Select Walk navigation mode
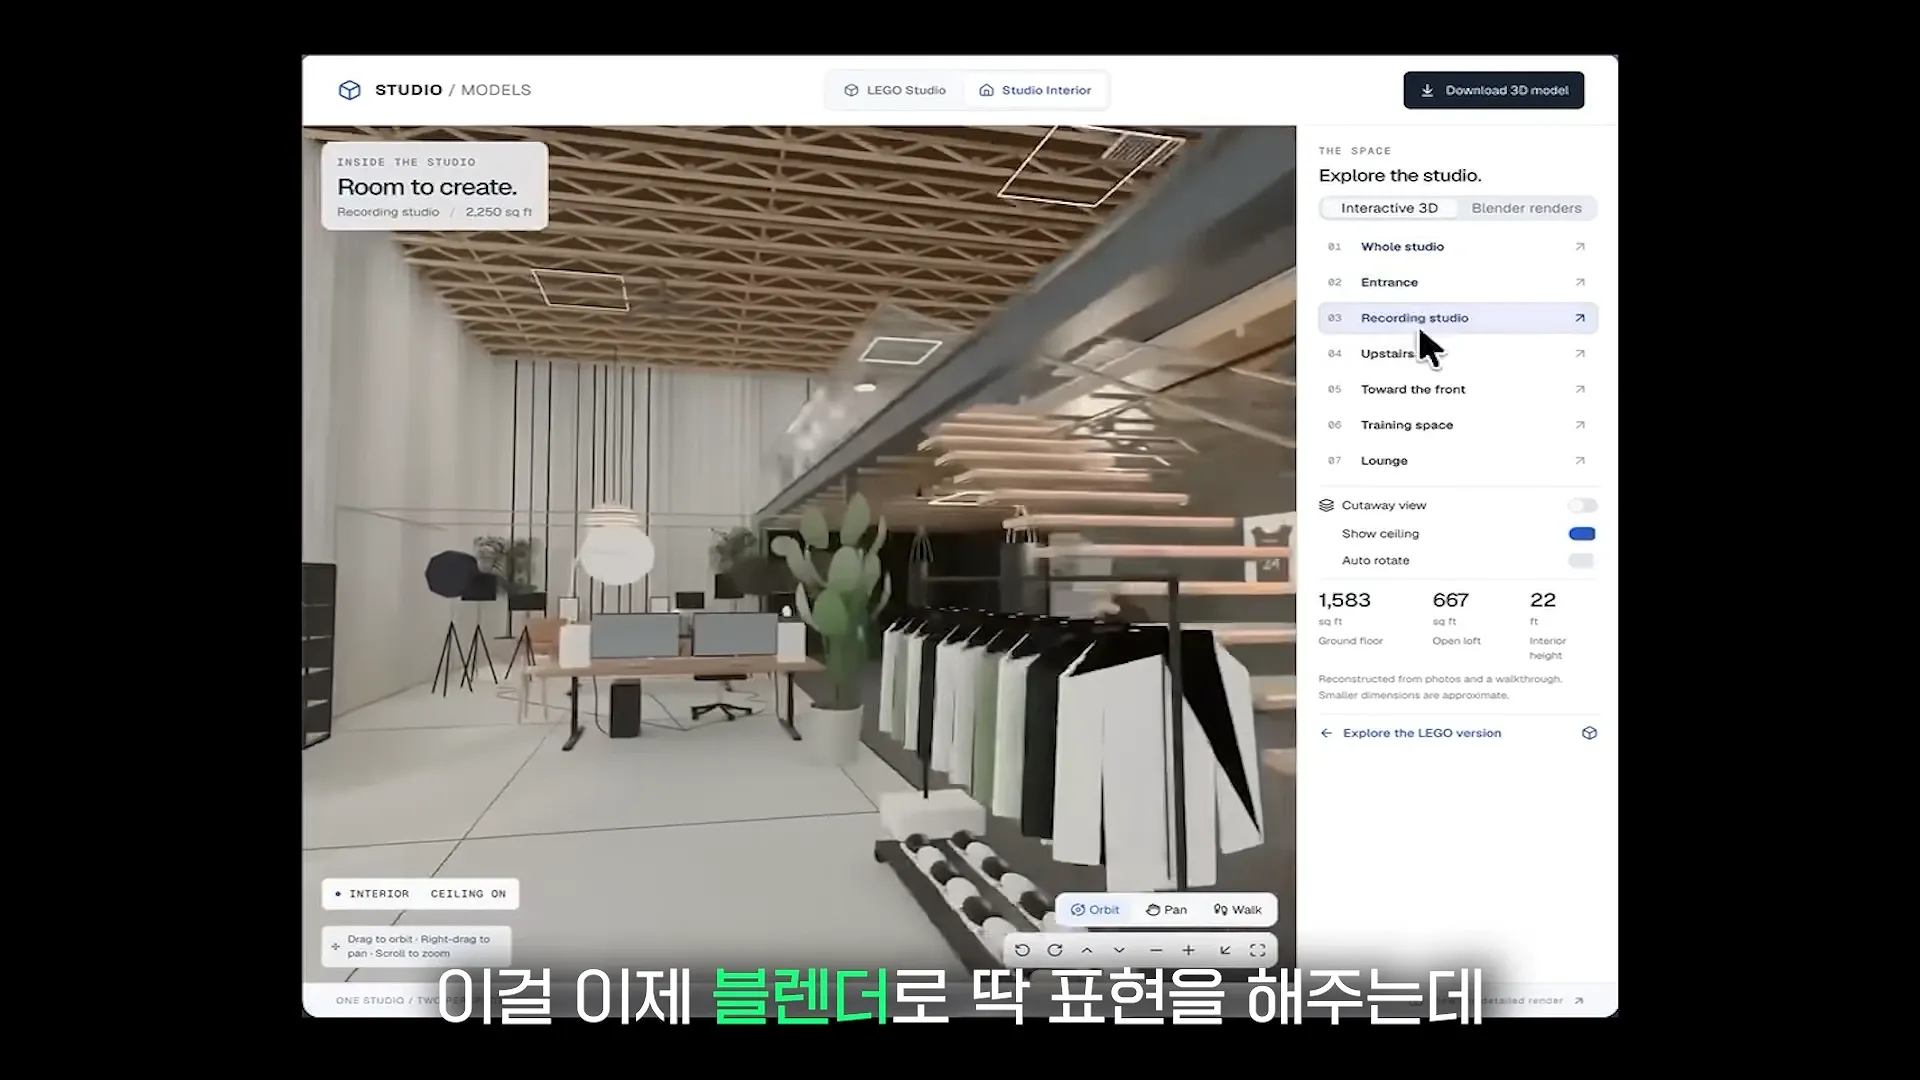 1237,910
